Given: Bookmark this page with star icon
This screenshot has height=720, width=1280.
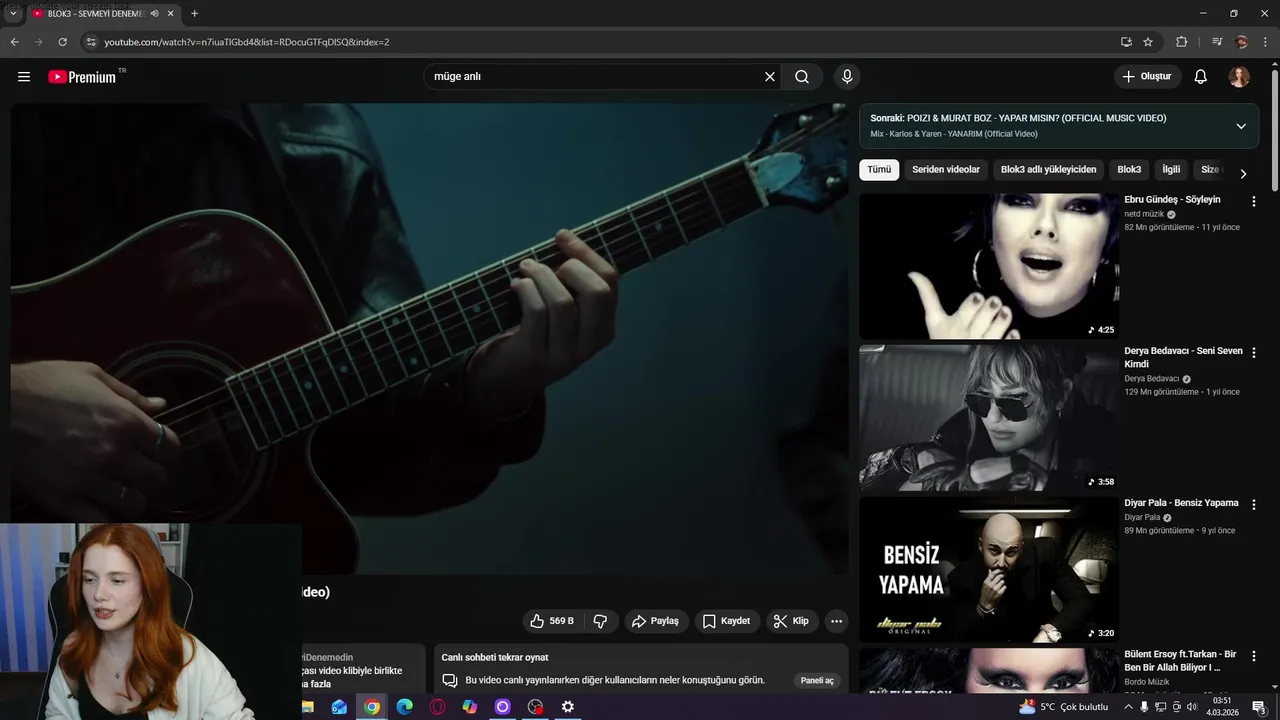Looking at the screenshot, I should (1148, 42).
